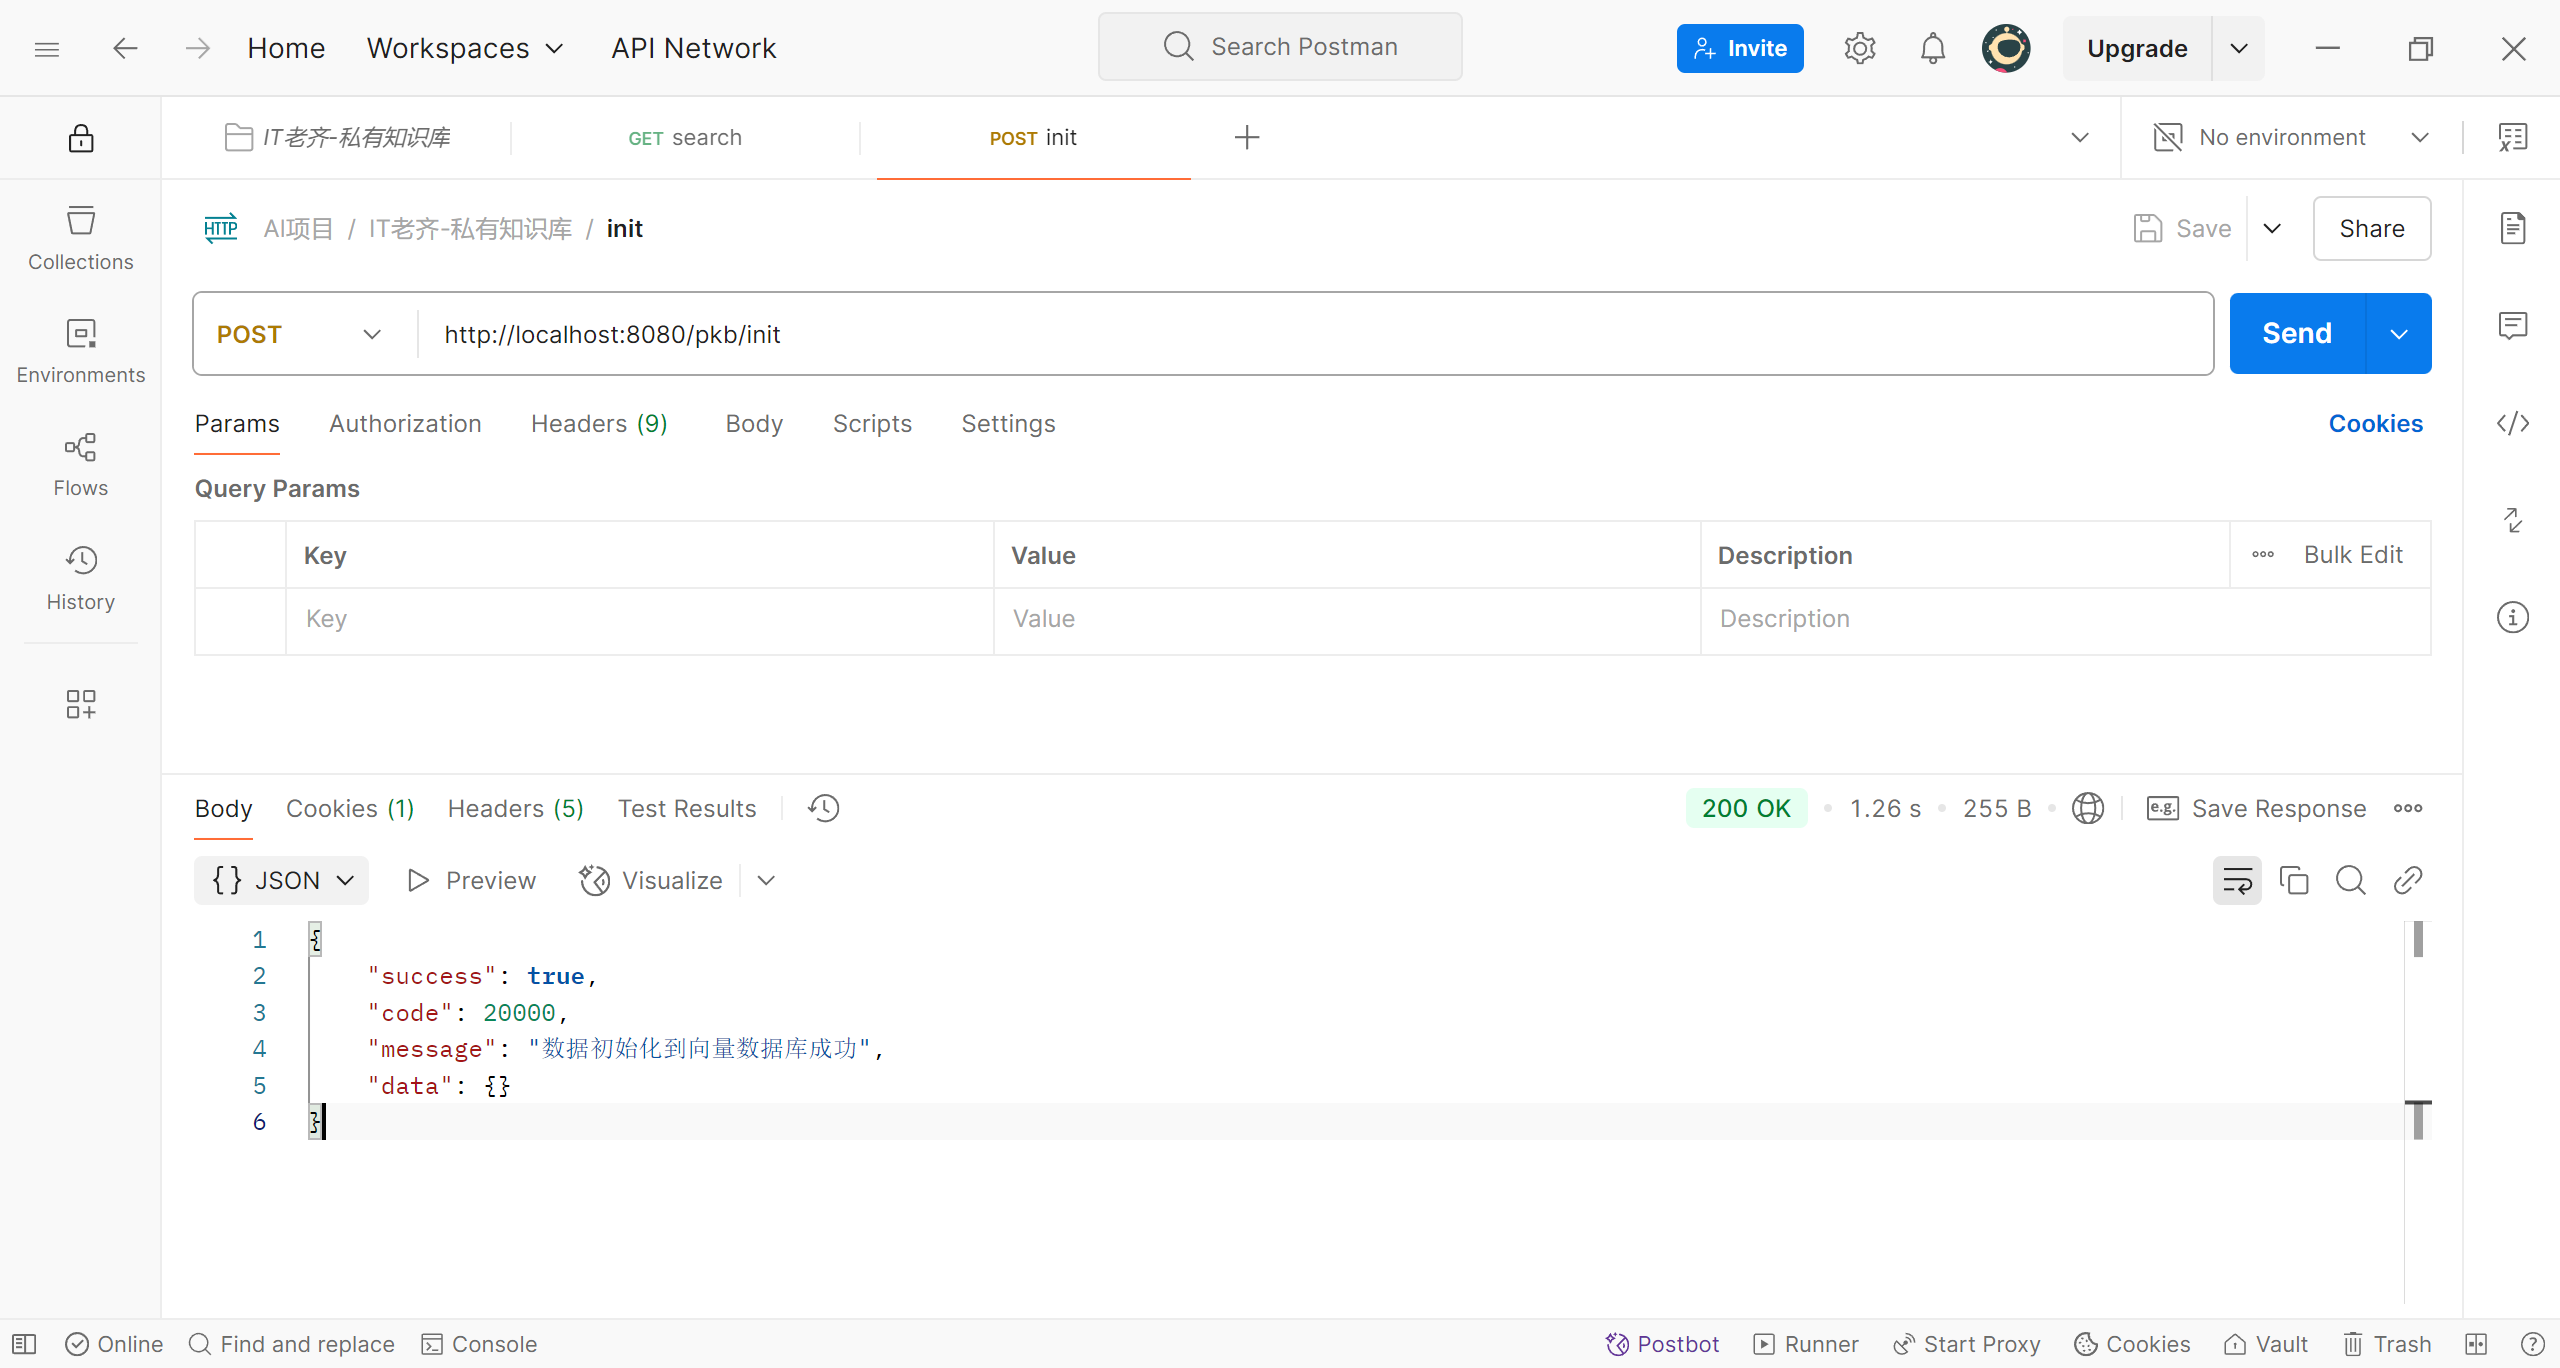Toggle the sidebar using the bottom-left panel icon

click(24, 1344)
